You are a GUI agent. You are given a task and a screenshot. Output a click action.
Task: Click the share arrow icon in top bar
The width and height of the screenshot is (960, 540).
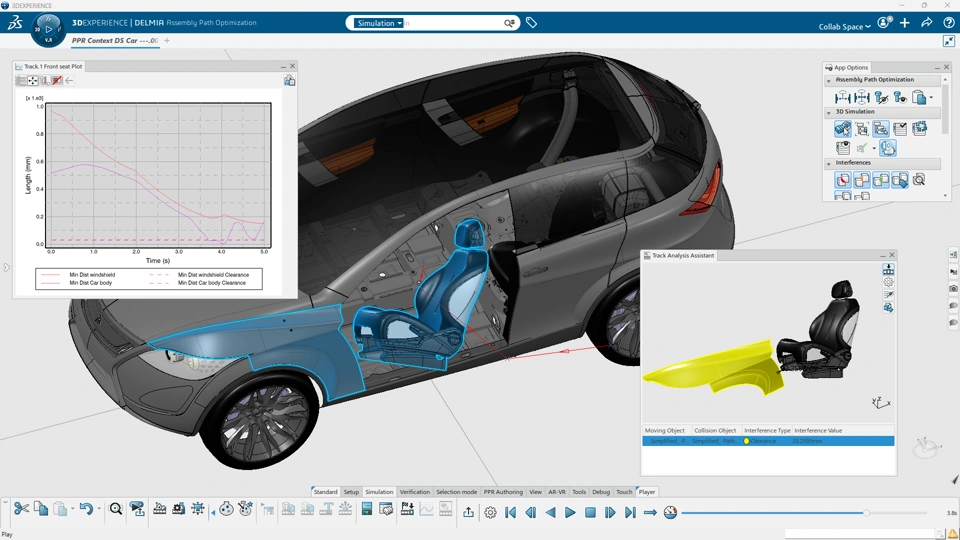927,23
